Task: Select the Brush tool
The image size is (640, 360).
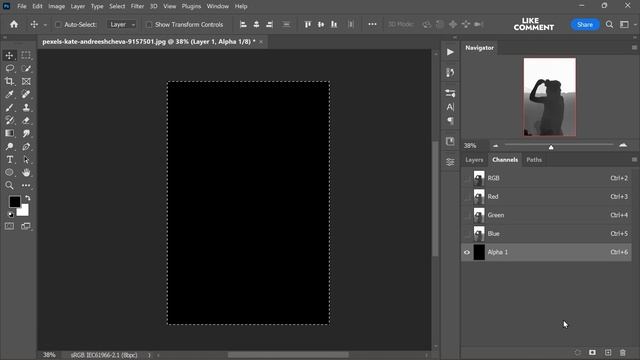Action: 9,107
